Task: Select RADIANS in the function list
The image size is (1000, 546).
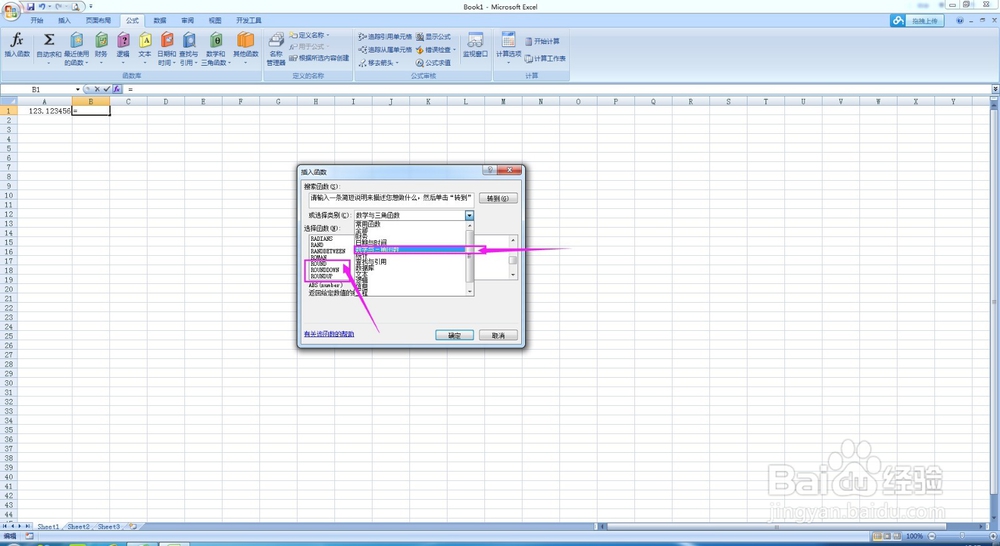Action: point(321,239)
